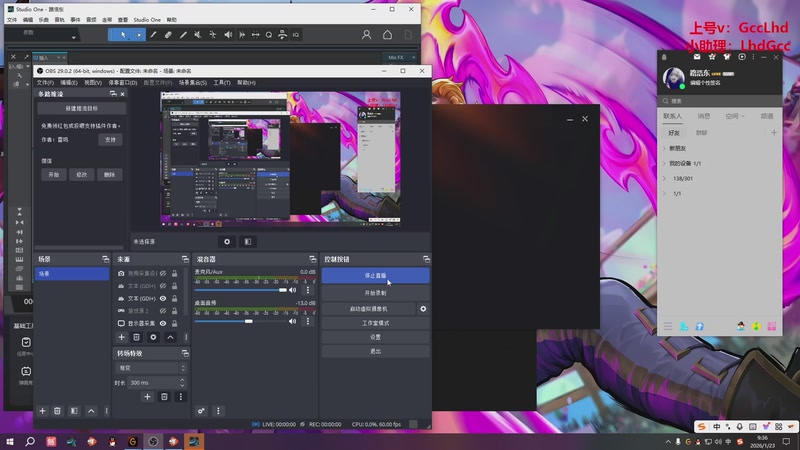Click the Windows Start button

tap(10, 441)
